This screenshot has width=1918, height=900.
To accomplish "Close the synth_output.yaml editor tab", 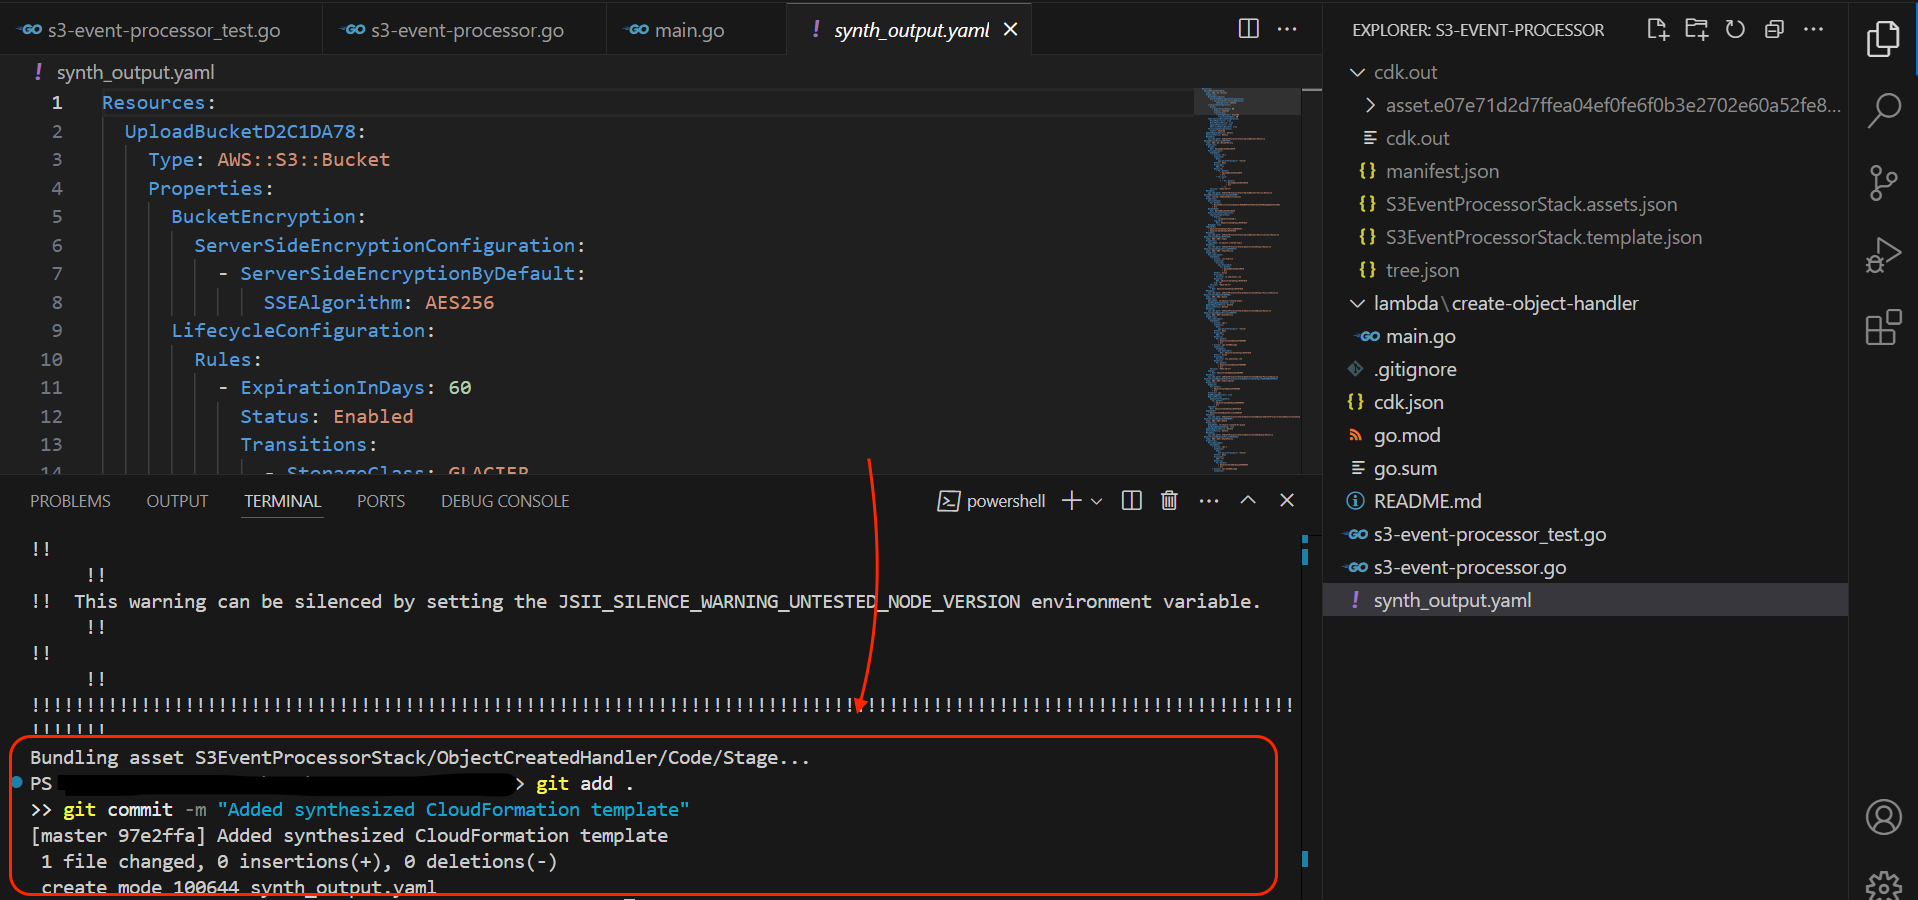I will click(x=1010, y=29).
